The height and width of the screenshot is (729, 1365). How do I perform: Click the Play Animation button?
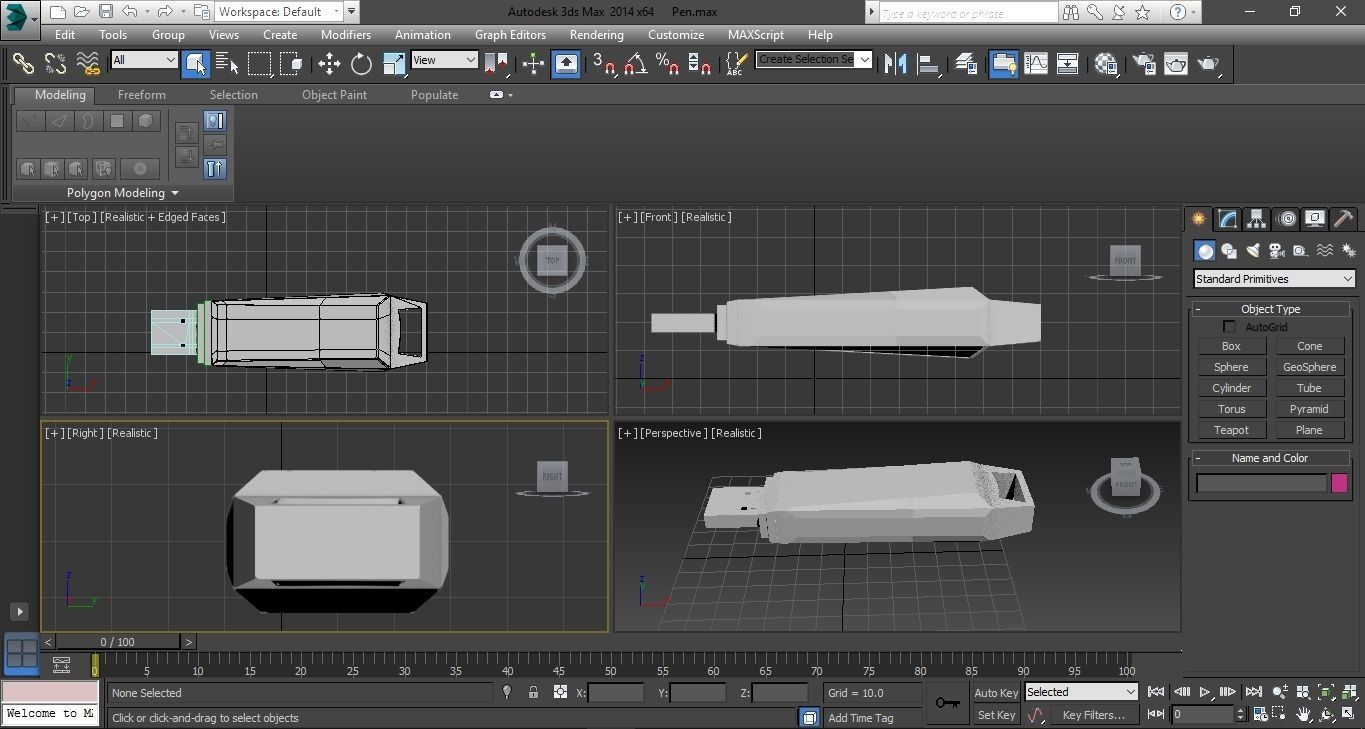pos(1205,692)
